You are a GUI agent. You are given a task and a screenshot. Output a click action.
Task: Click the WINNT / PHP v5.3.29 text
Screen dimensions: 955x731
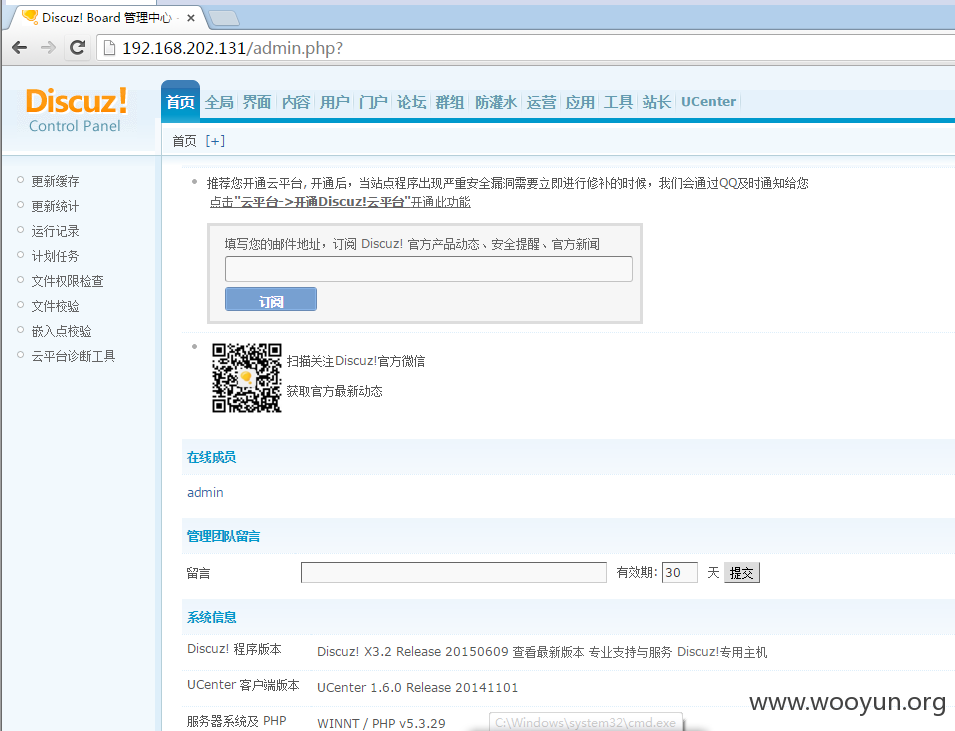click(x=381, y=723)
